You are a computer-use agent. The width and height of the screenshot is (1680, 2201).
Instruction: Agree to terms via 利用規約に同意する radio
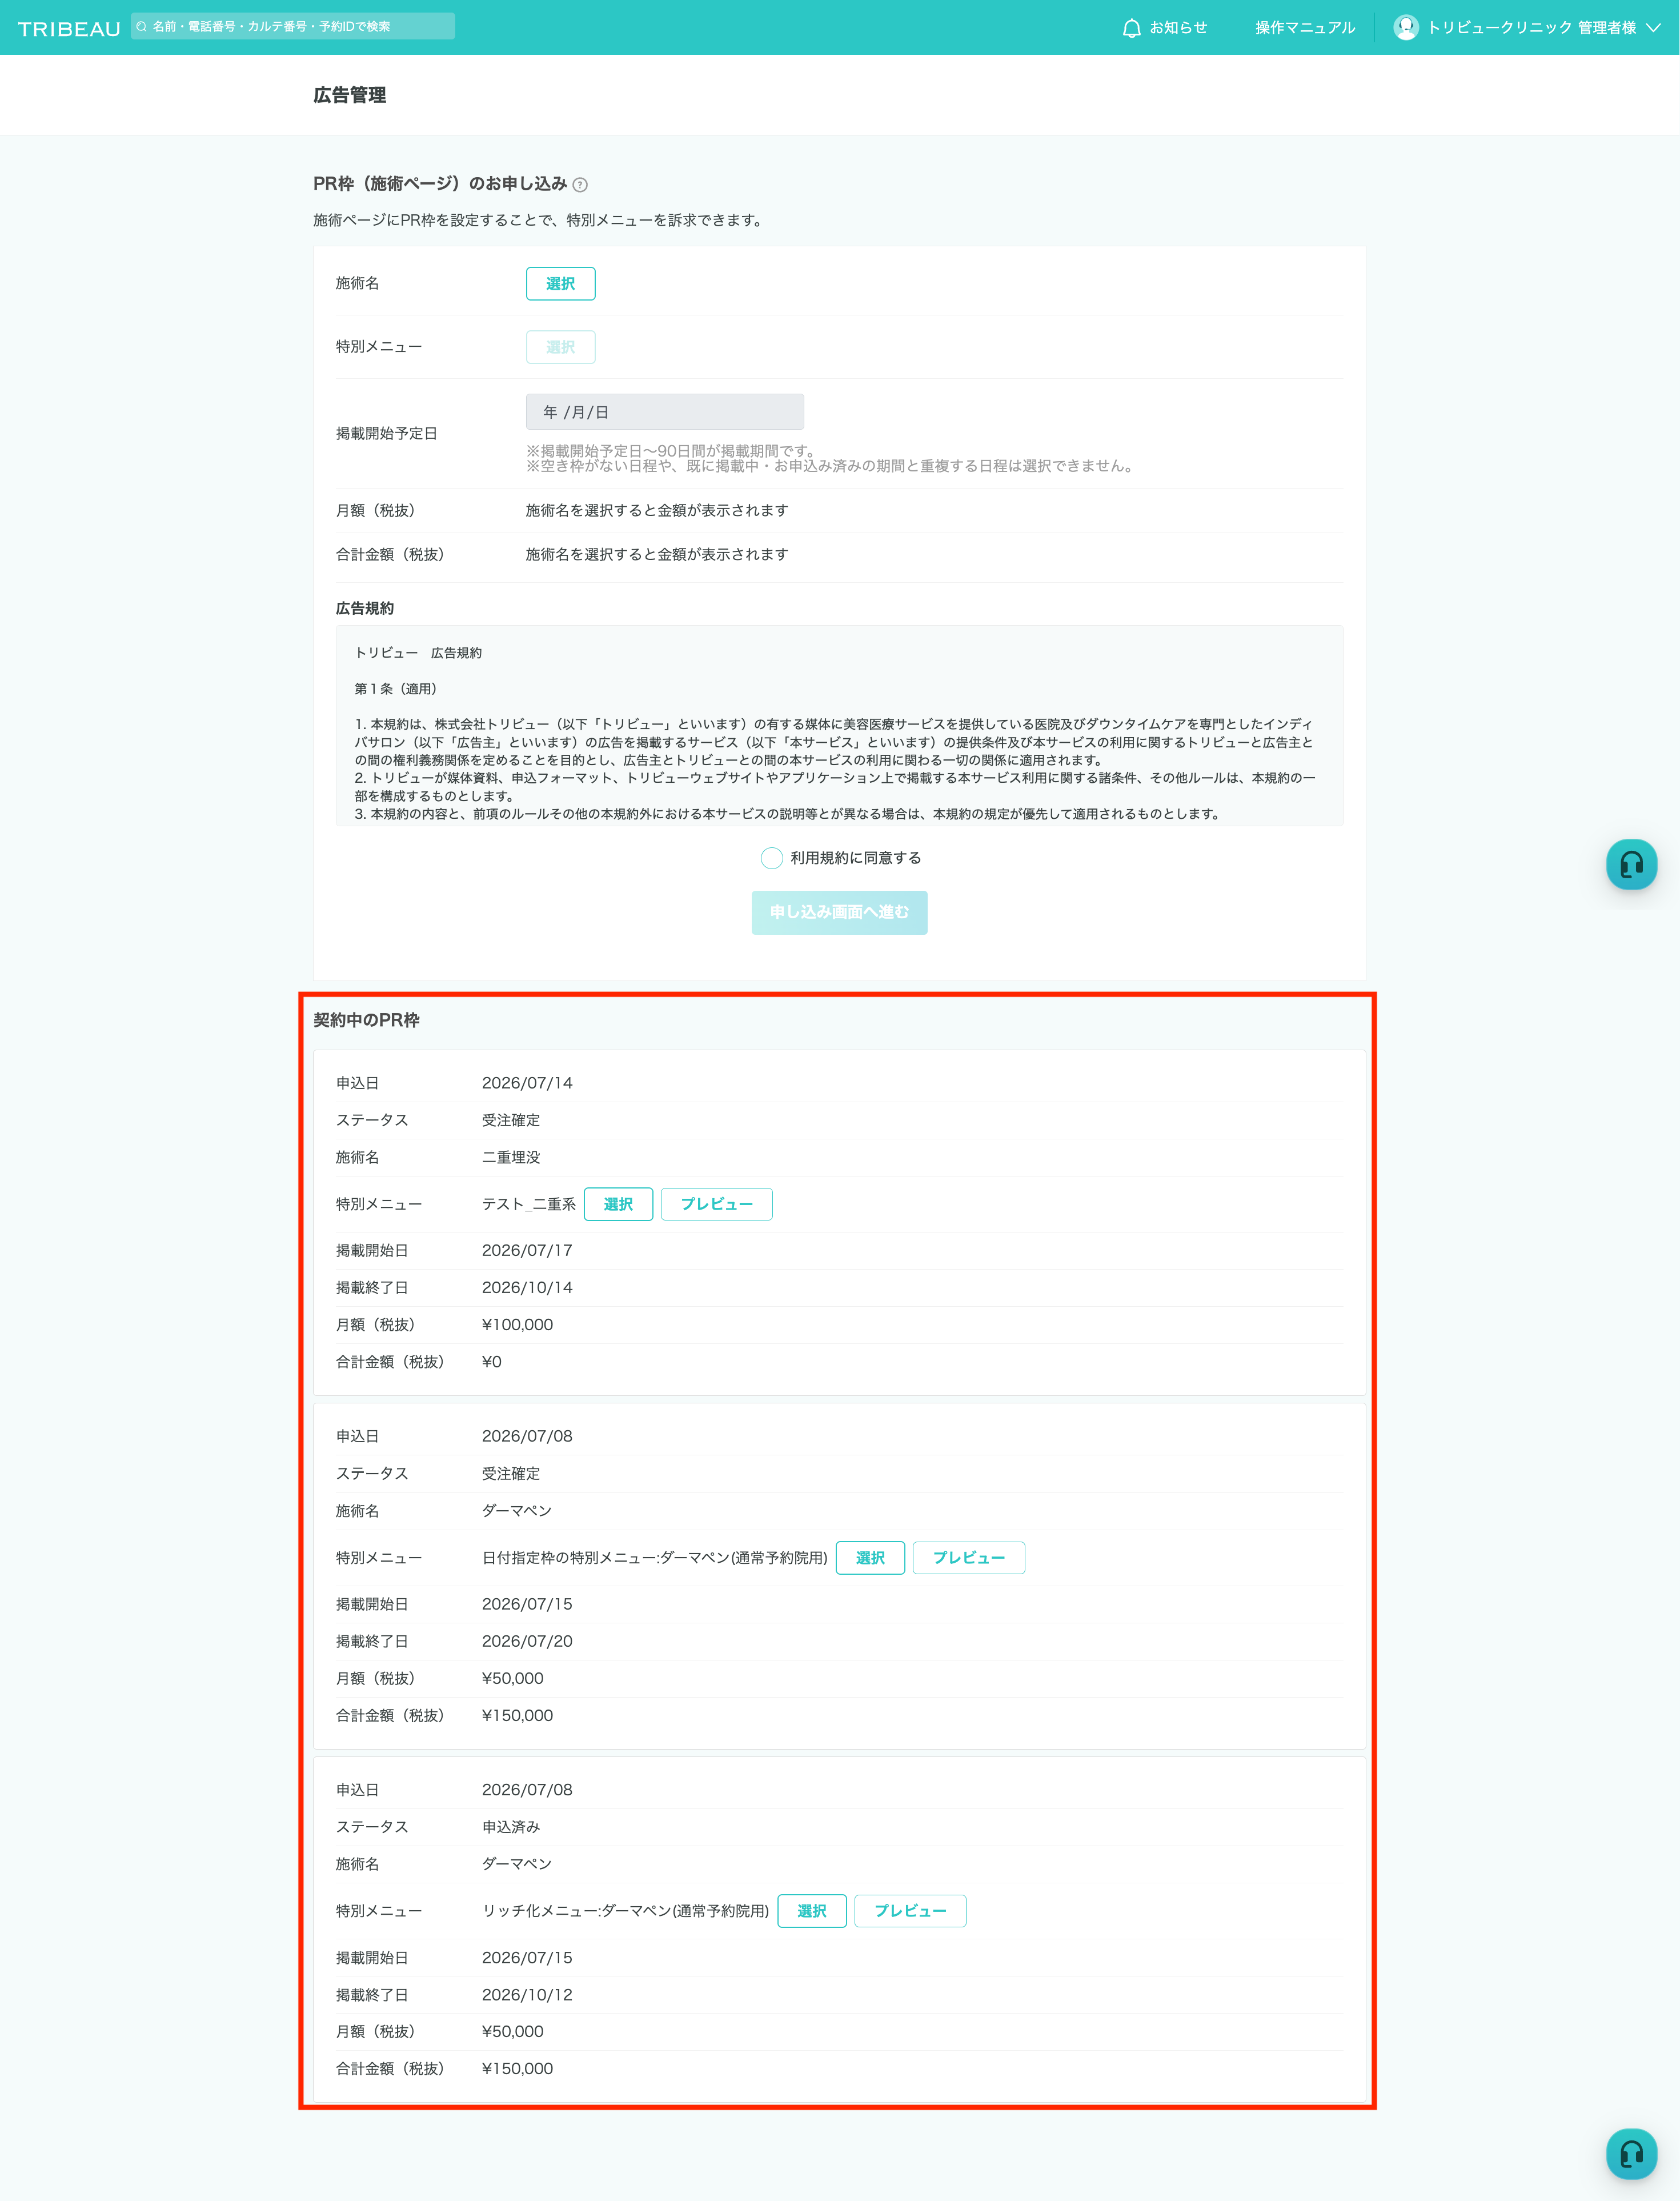771,858
